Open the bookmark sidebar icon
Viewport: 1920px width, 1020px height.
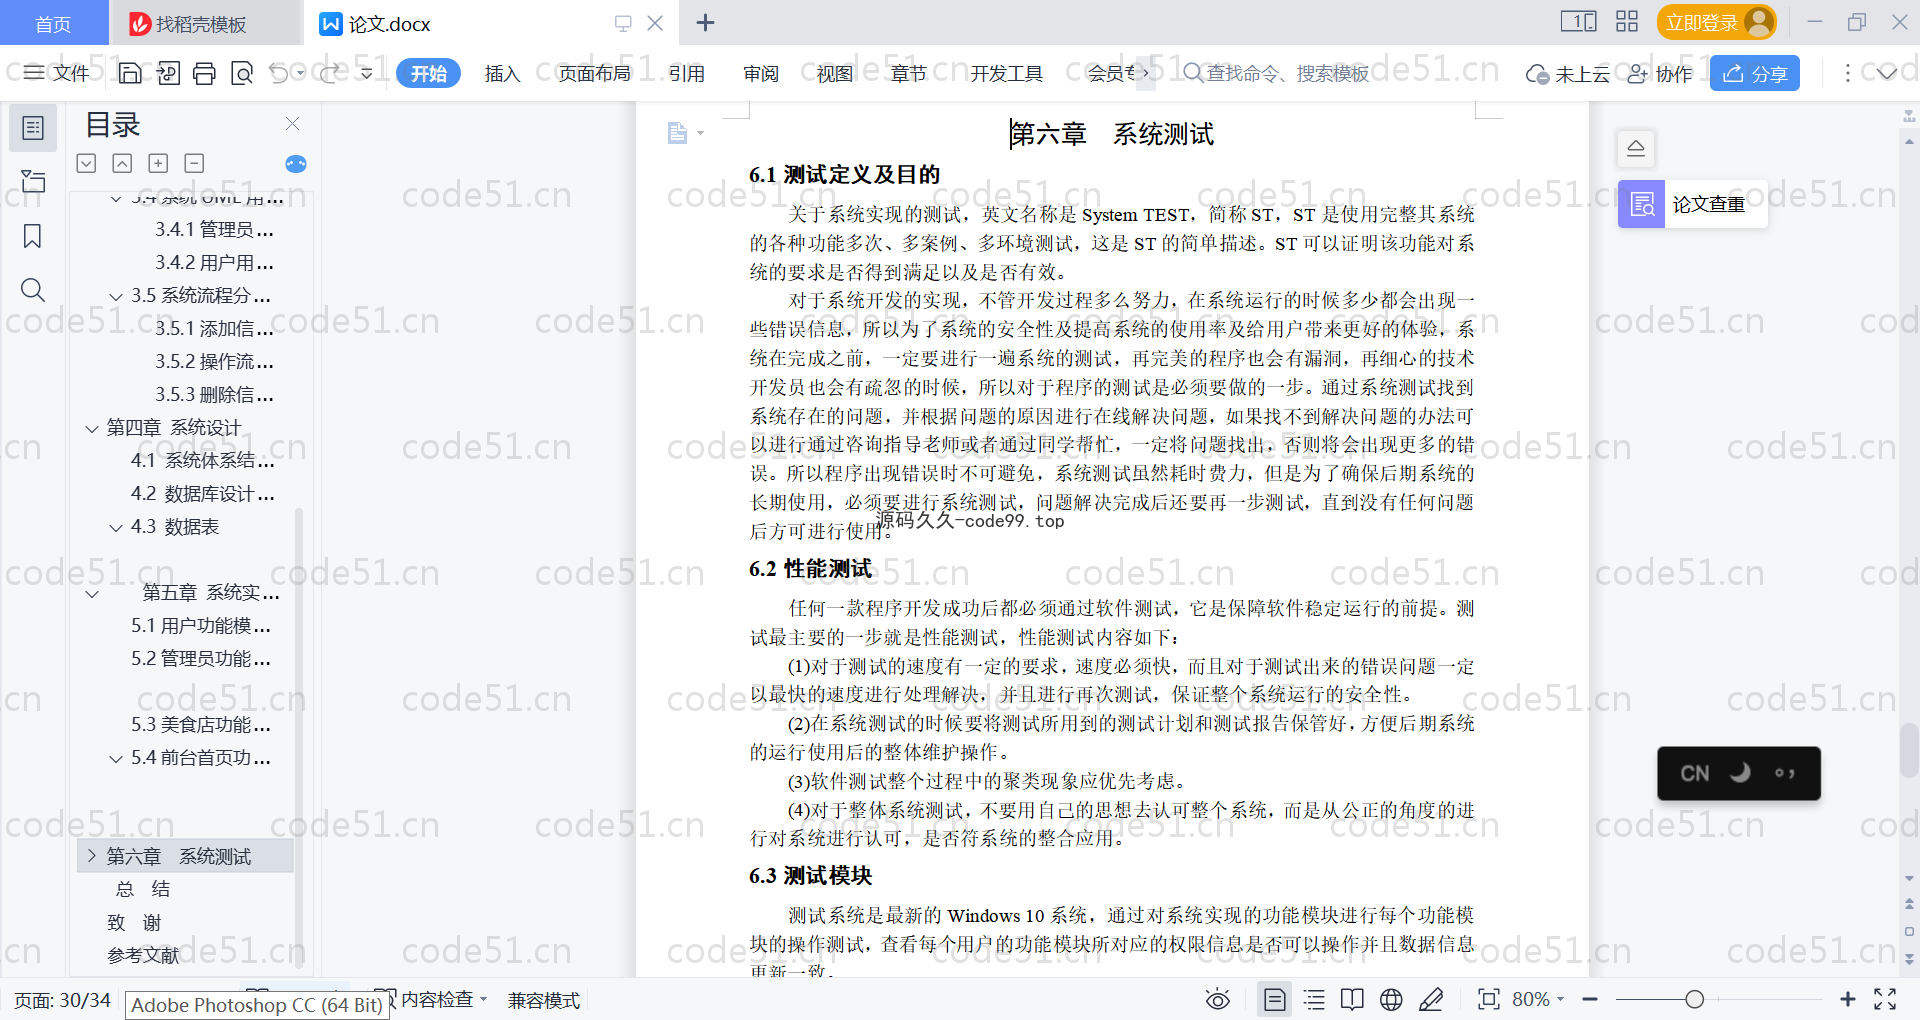33,236
